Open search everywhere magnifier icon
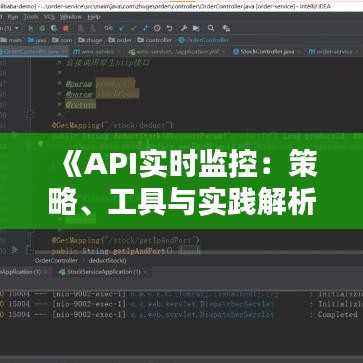Image resolution: width=363 pixels, height=363 pixels. (211, 28)
